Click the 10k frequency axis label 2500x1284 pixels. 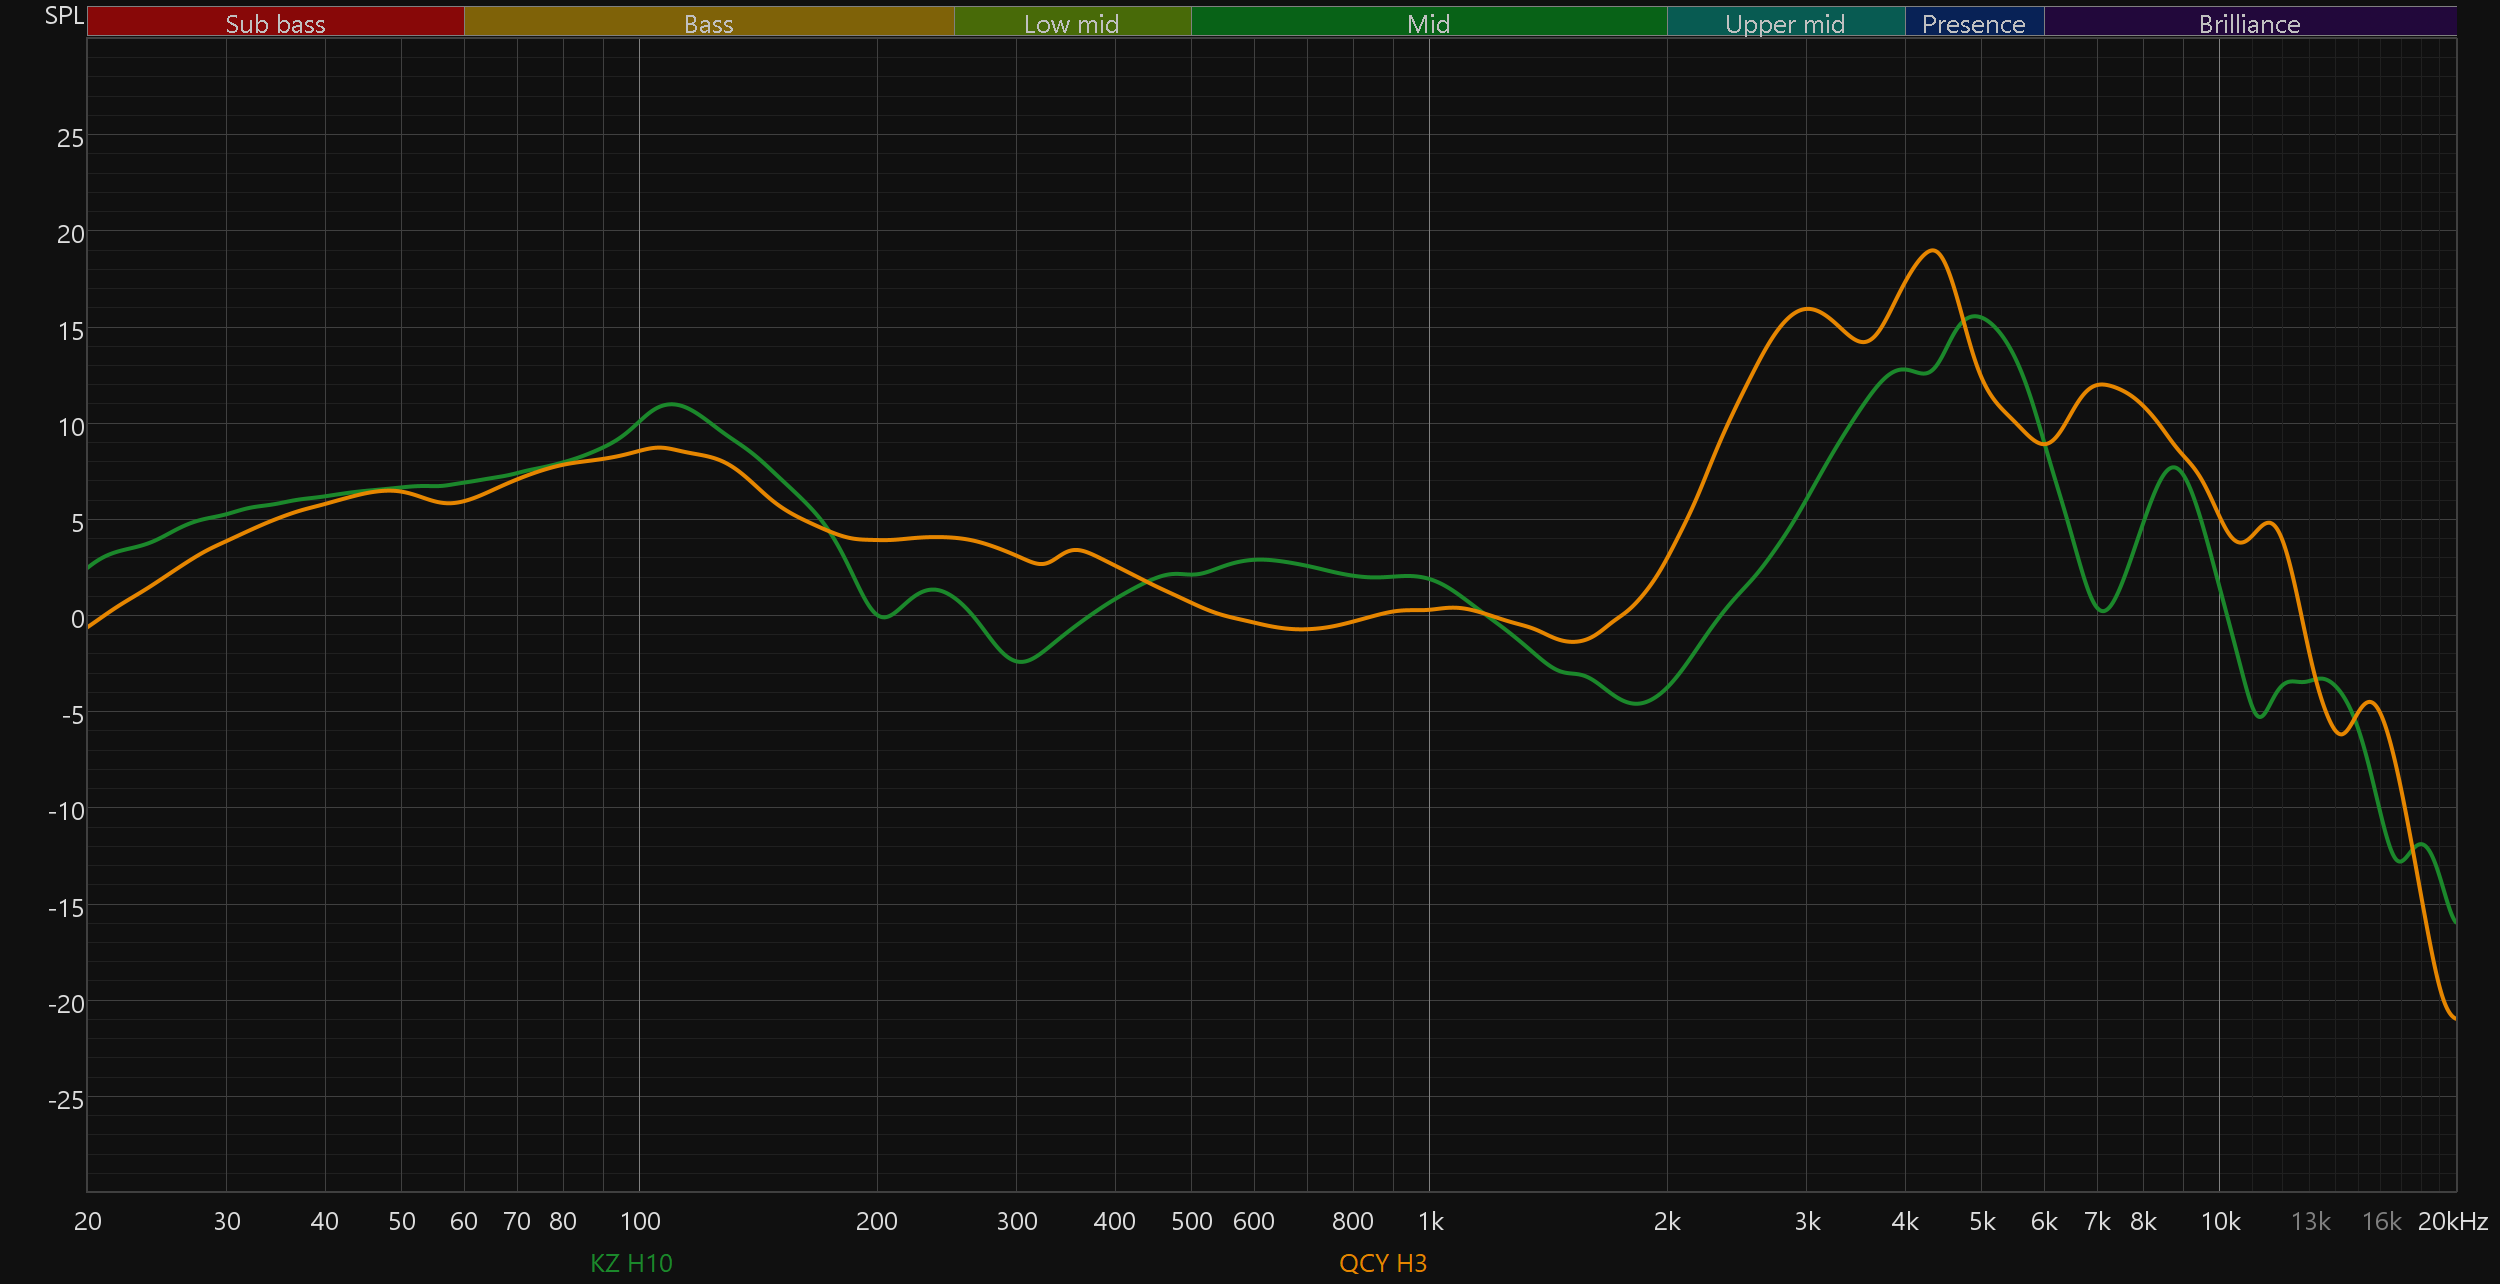[x=2220, y=1221]
